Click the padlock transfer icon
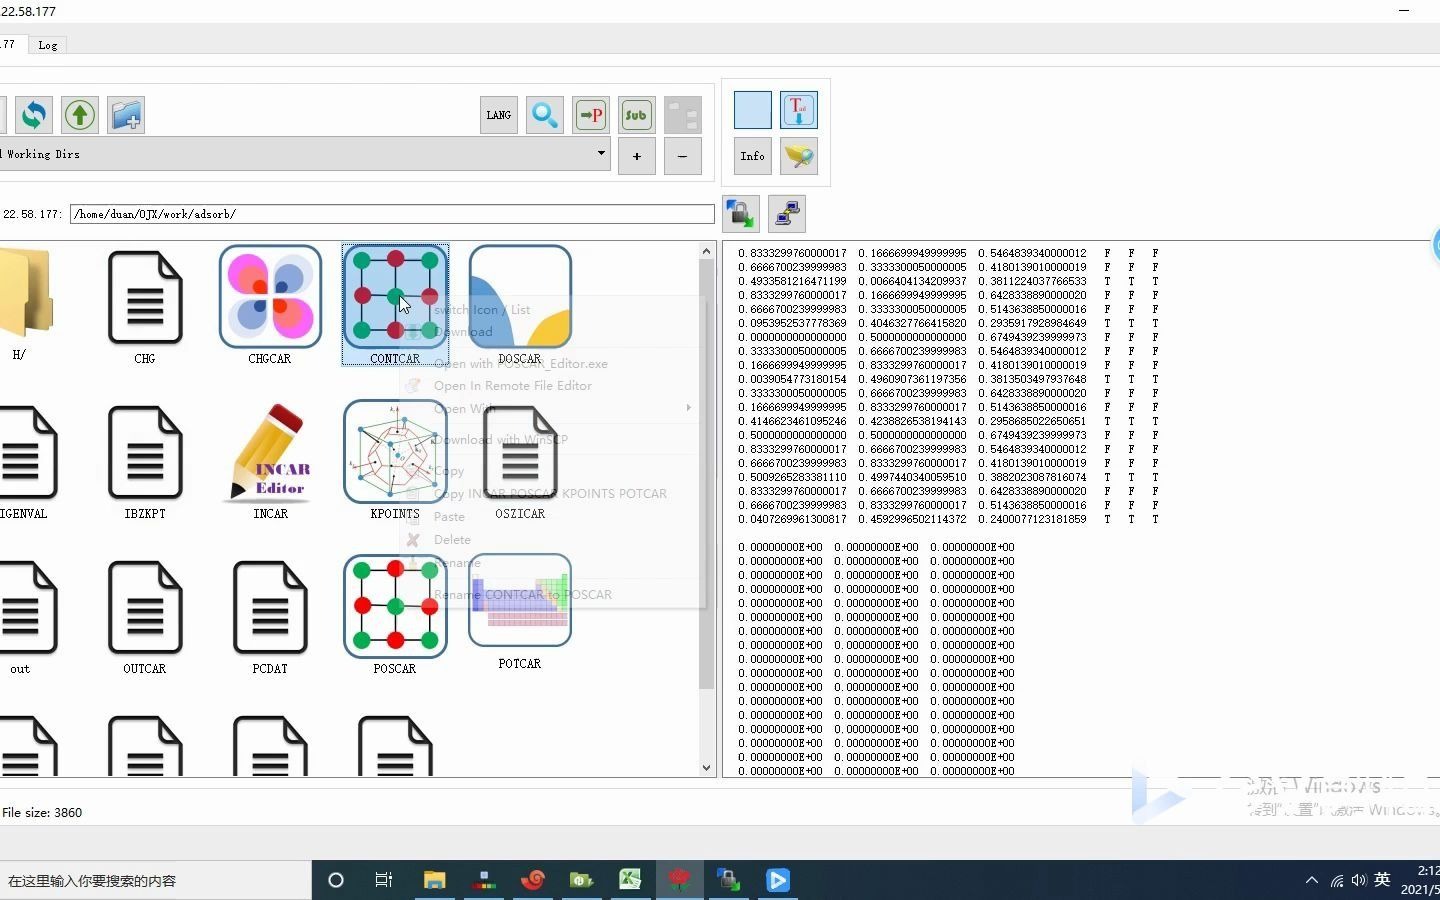 click(x=741, y=213)
